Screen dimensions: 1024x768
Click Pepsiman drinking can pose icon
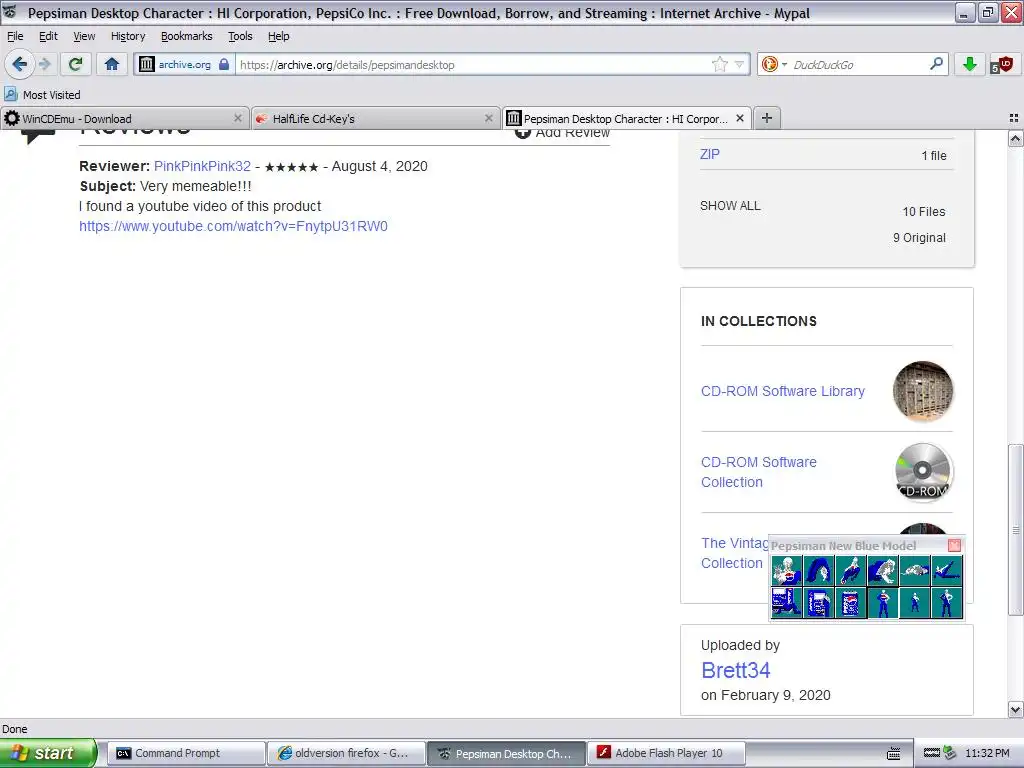pyautogui.click(x=787, y=570)
